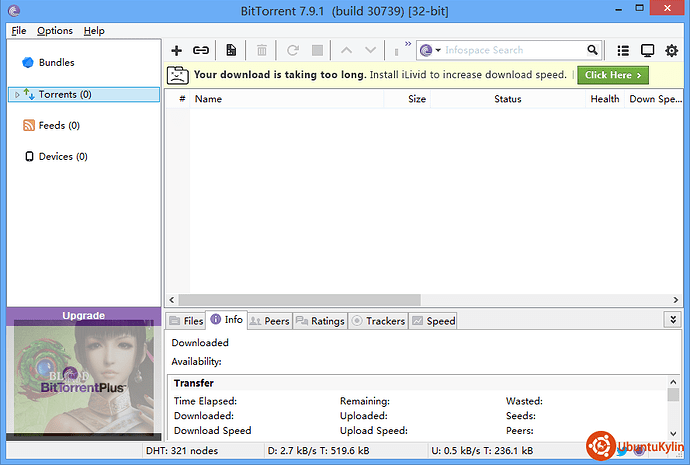Screen dimensions: 690x465
Task: Click the Create New Torrent file icon
Action: coord(231,51)
